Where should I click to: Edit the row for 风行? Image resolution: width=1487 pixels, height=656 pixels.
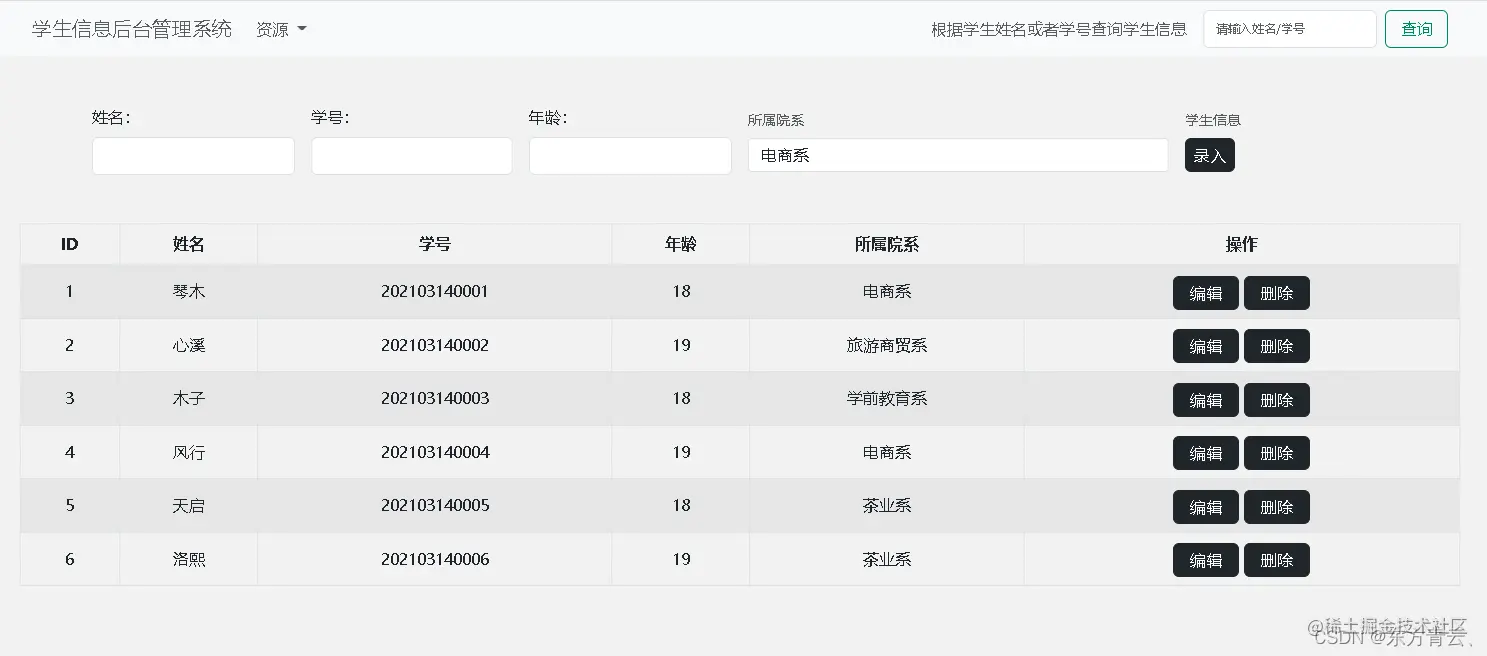tap(1205, 453)
